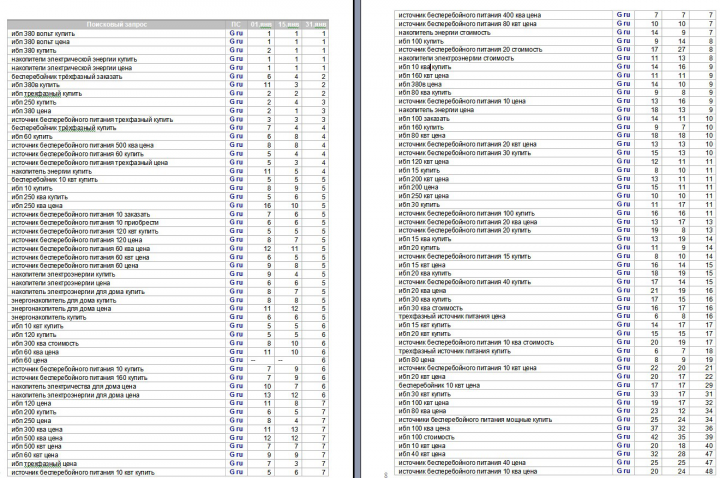Viewport: 720px width, 478px height.
Task: Click the 'Поисковый запрос' column header
Action: [117, 24]
